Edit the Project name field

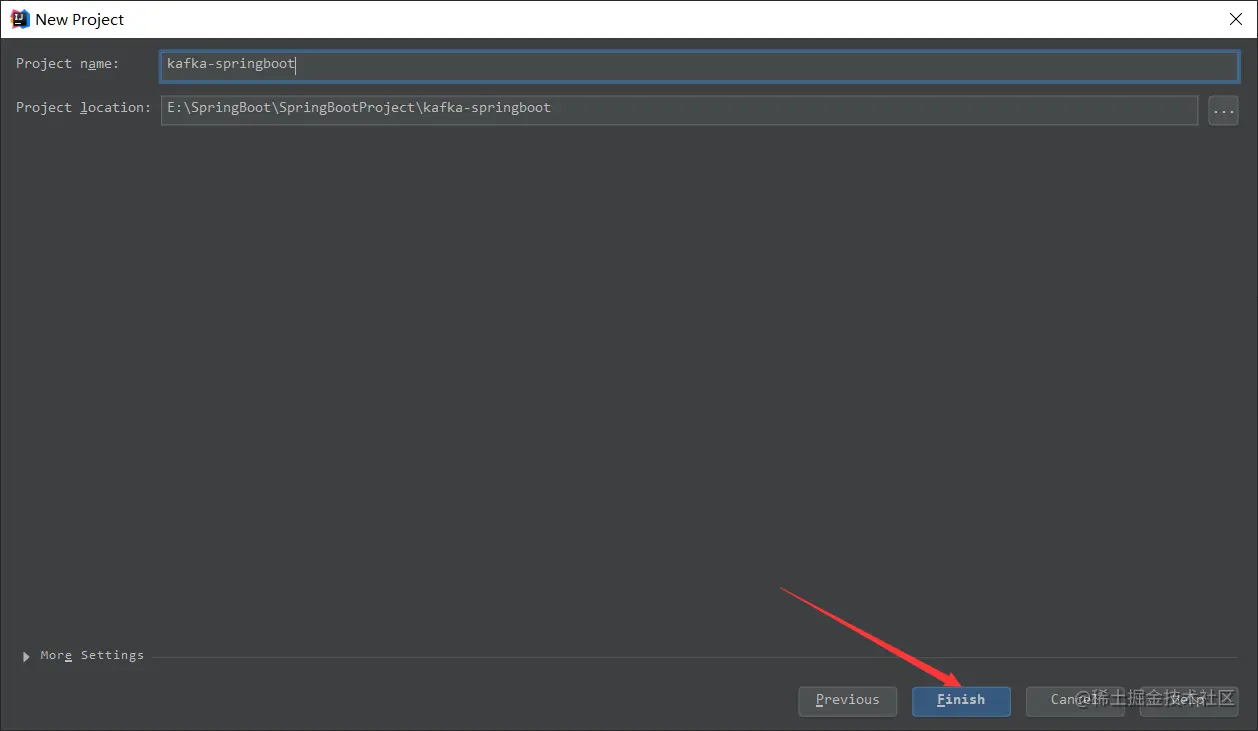[699, 65]
